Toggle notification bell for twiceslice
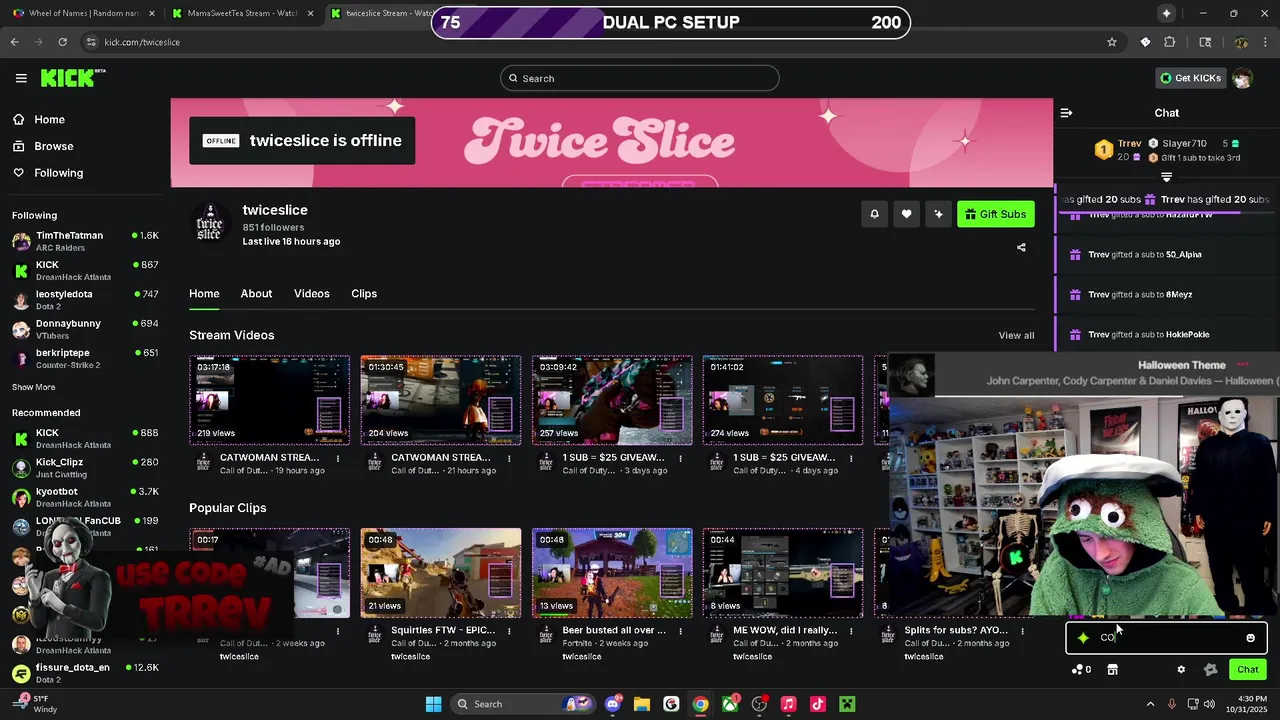 click(874, 214)
